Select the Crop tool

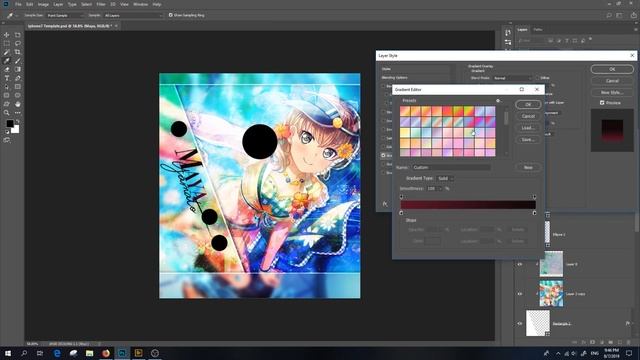coord(18,52)
